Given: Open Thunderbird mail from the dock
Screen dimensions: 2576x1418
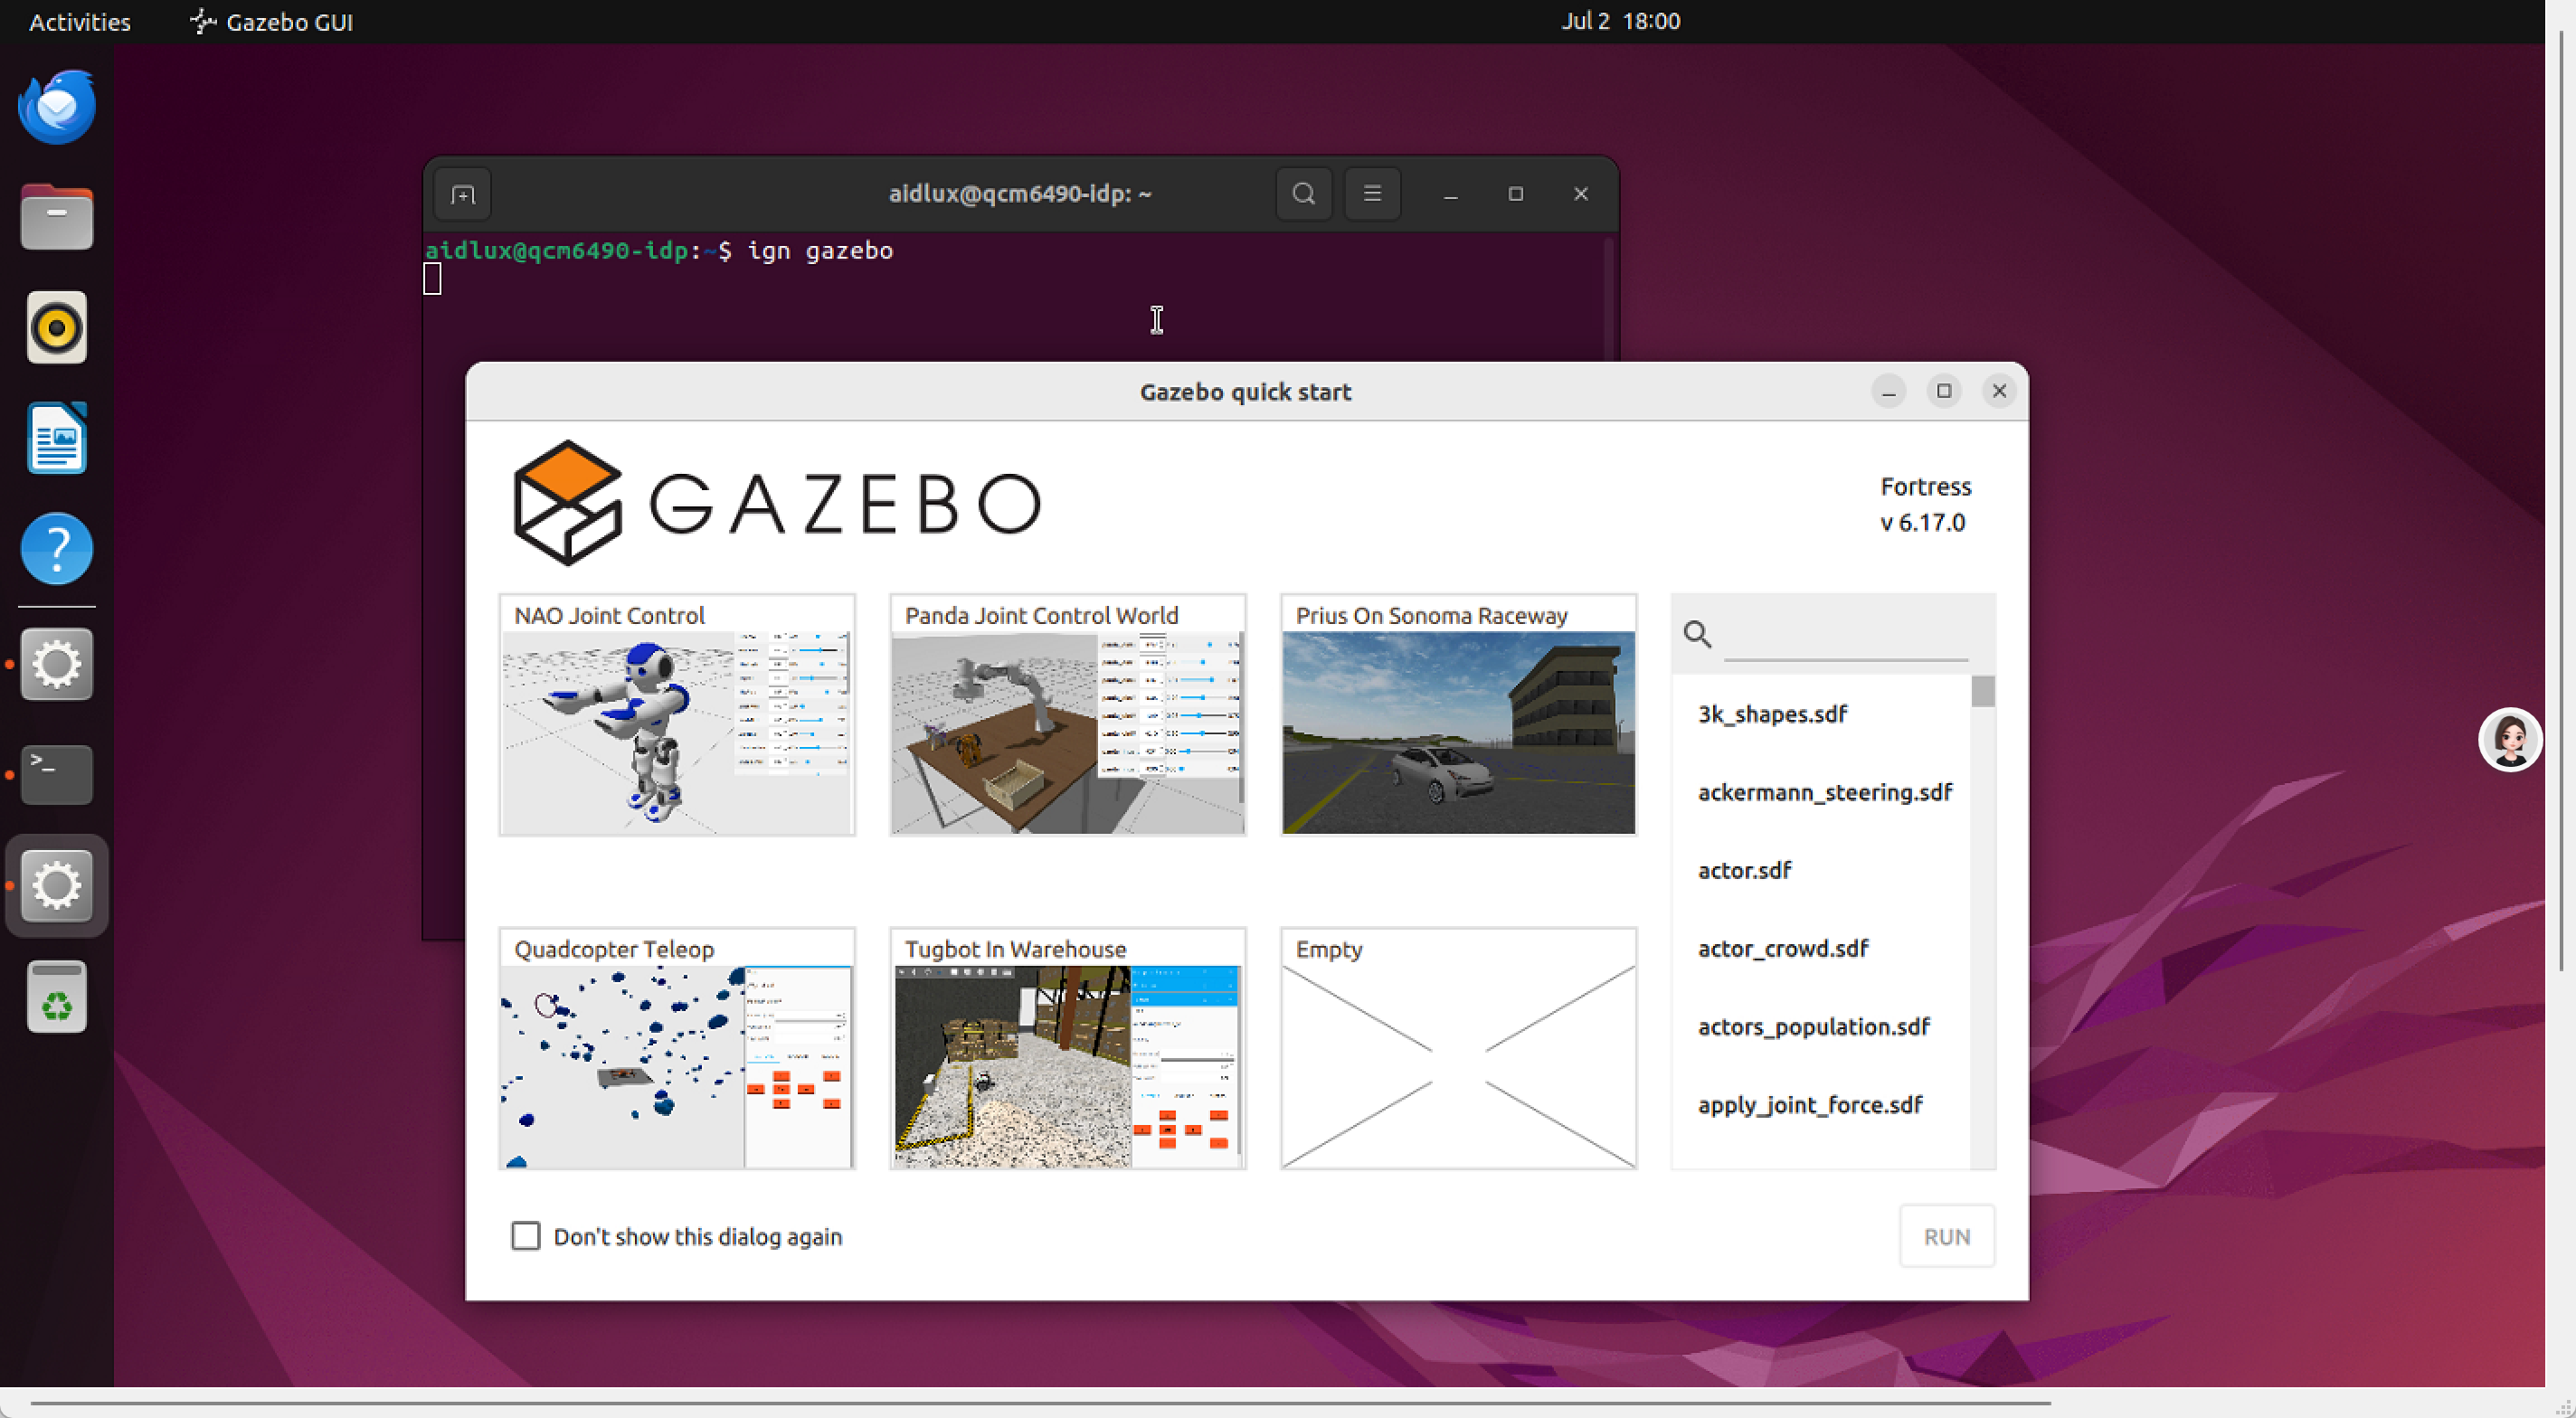Looking at the screenshot, I should click(x=56, y=106).
